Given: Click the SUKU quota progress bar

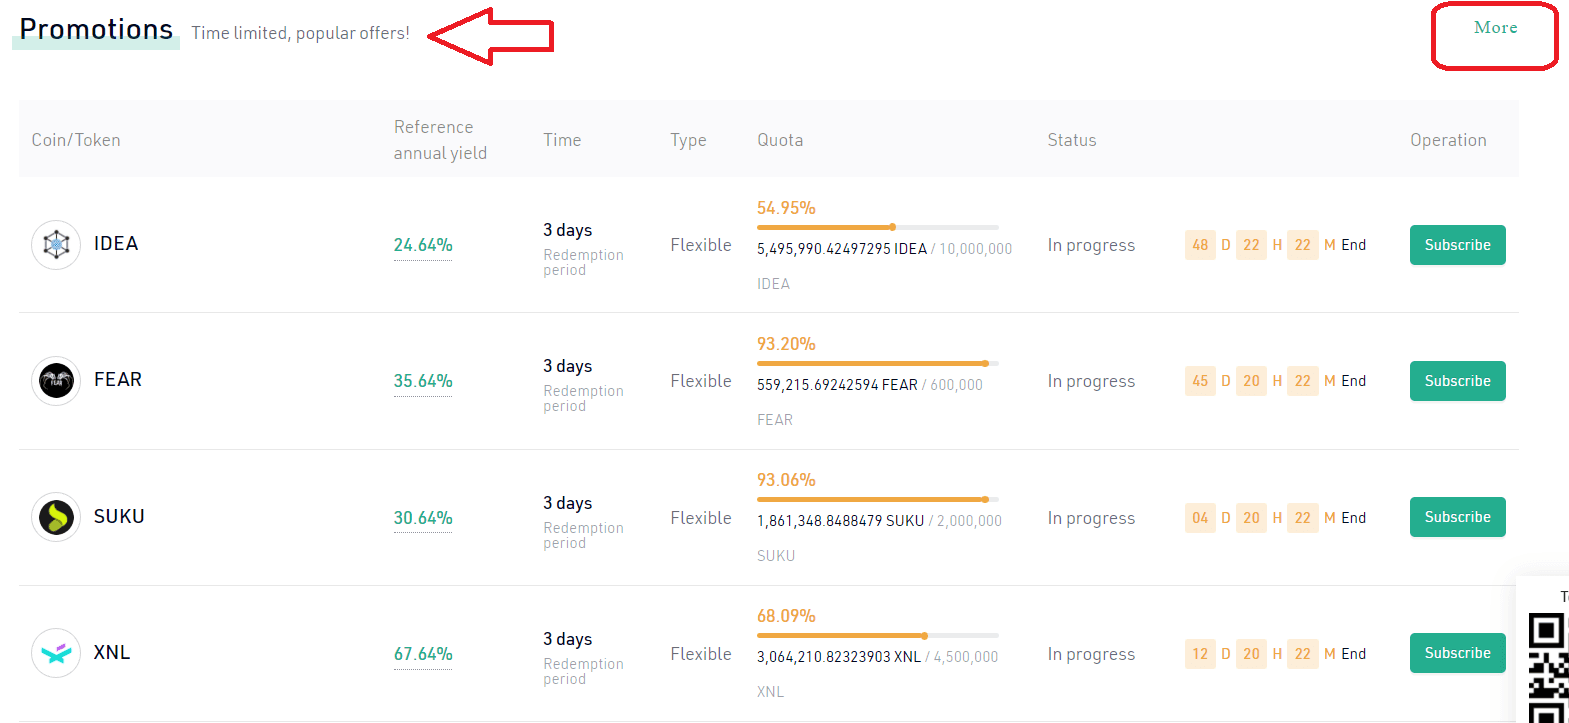Looking at the screenshot, I should coord(877,499).
